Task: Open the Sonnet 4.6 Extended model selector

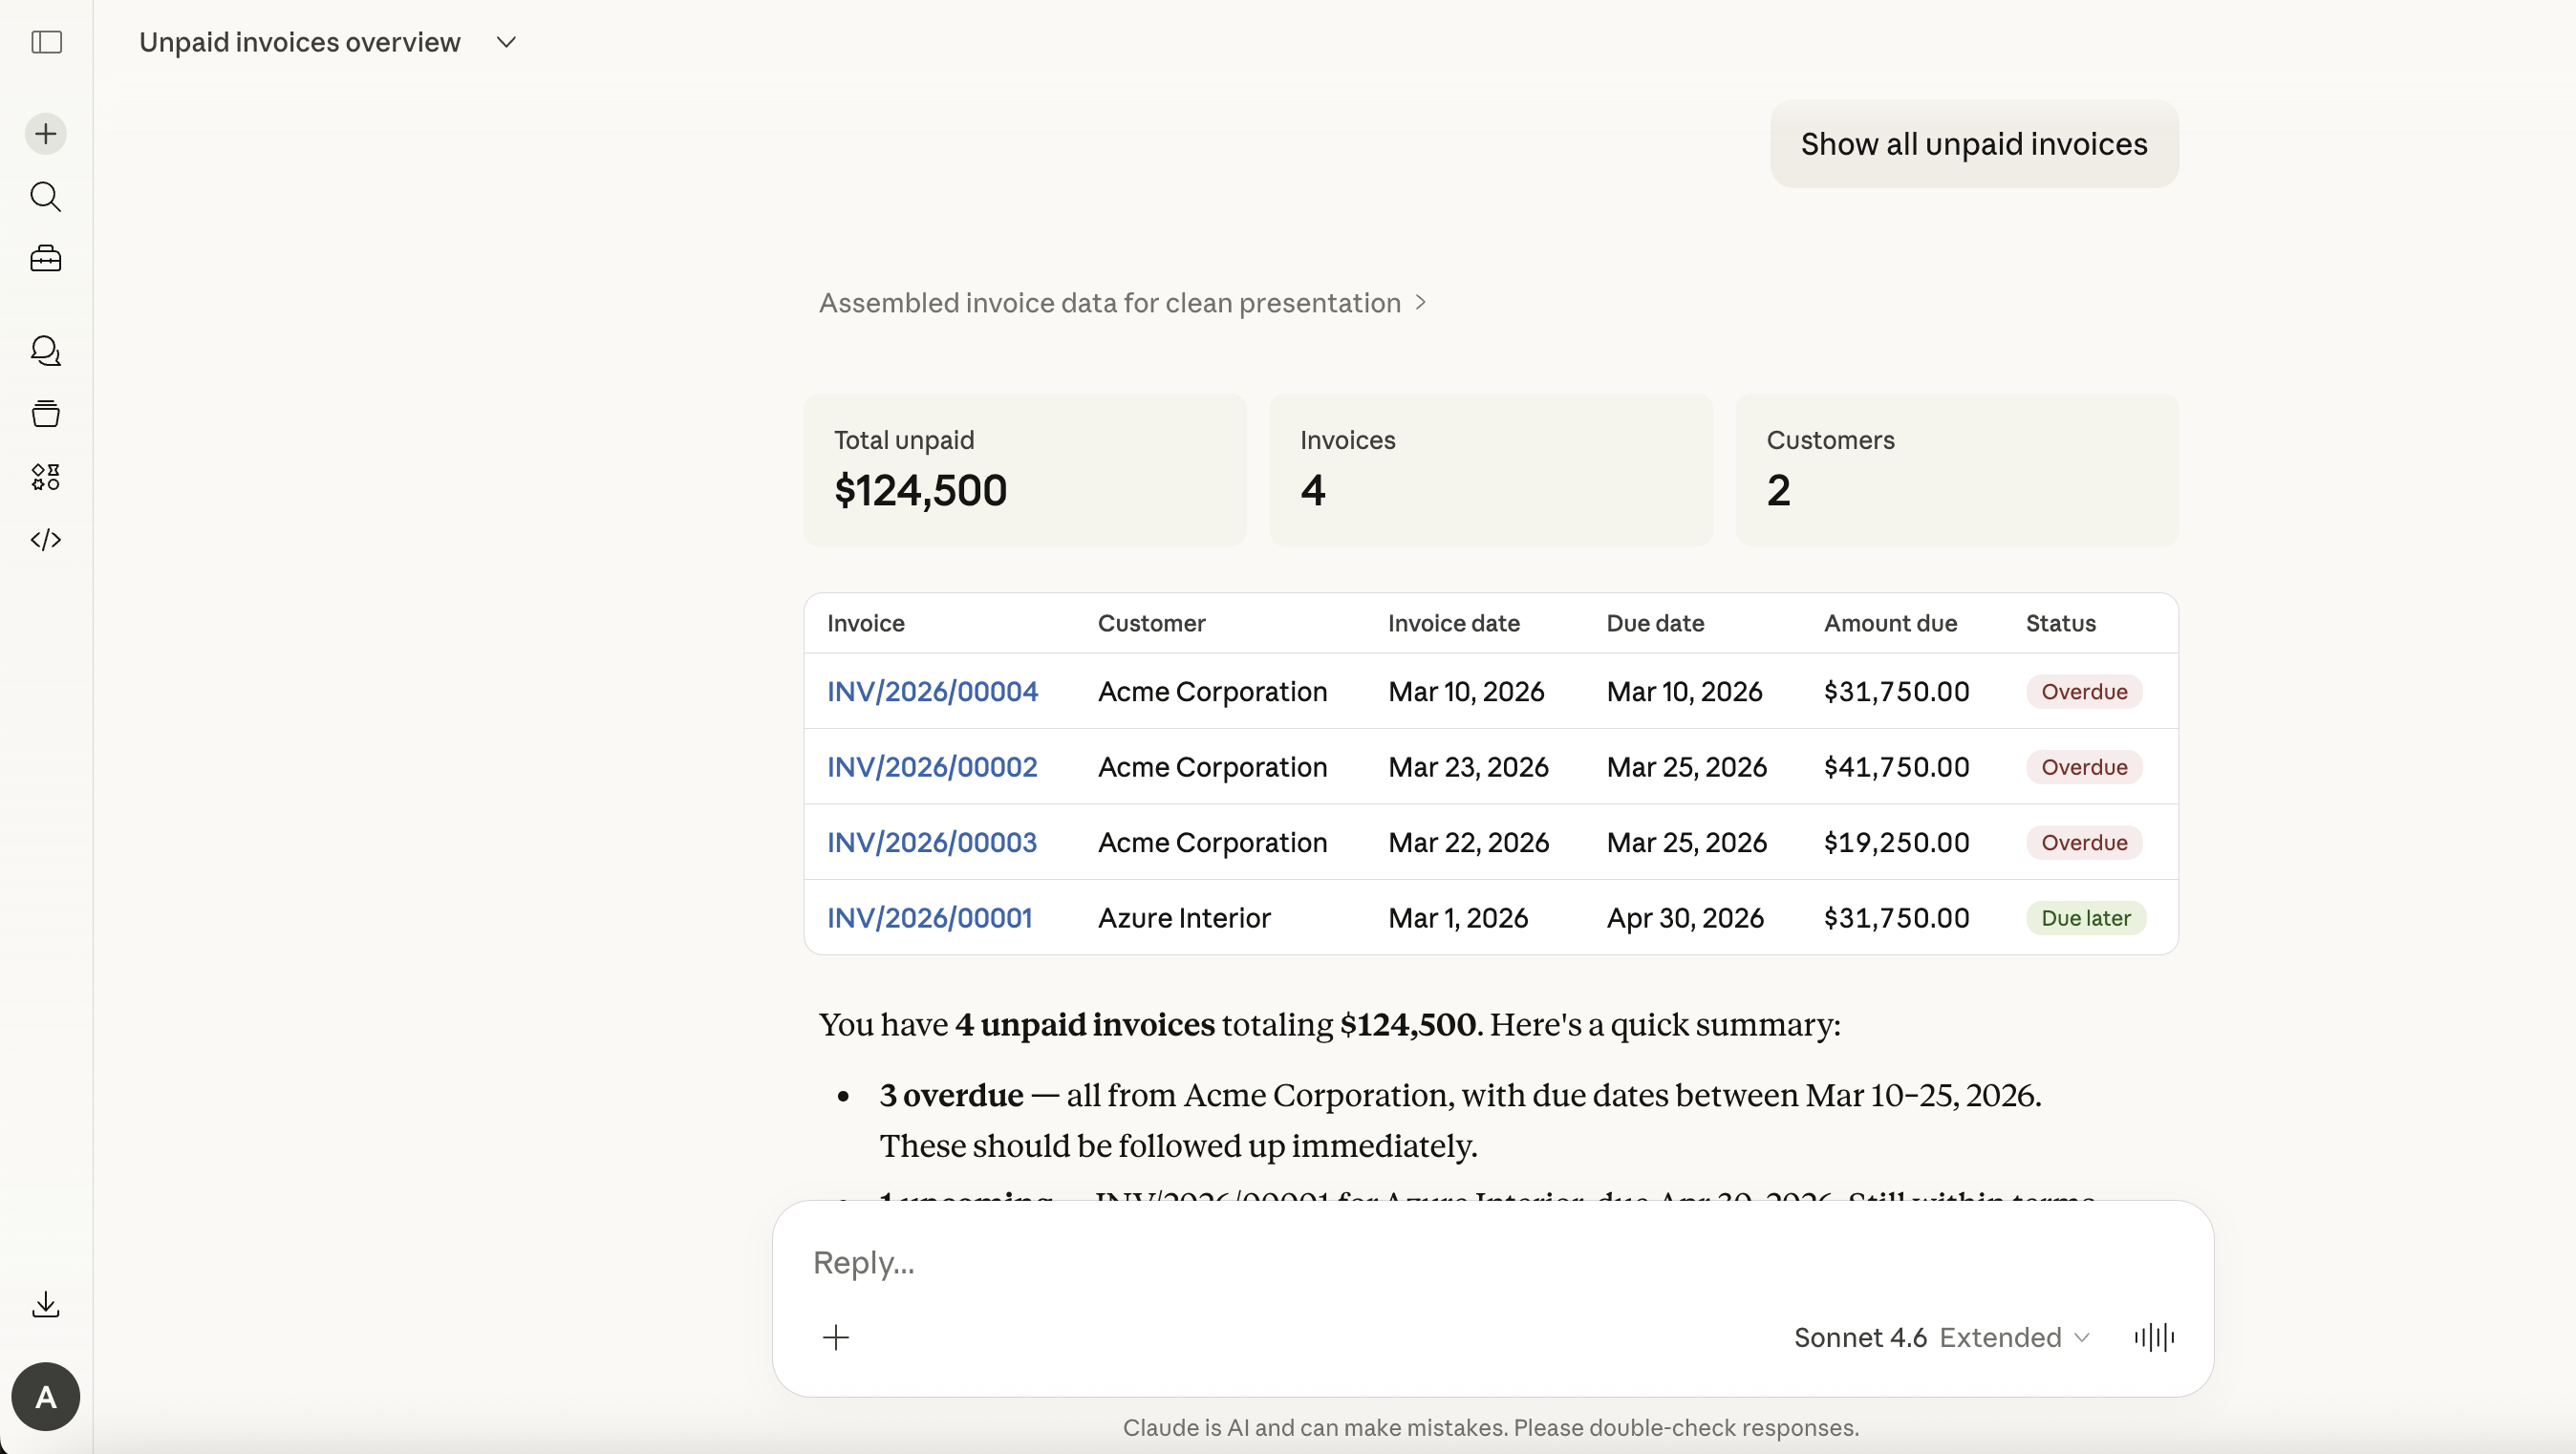Action: tap(1940, 1337)
